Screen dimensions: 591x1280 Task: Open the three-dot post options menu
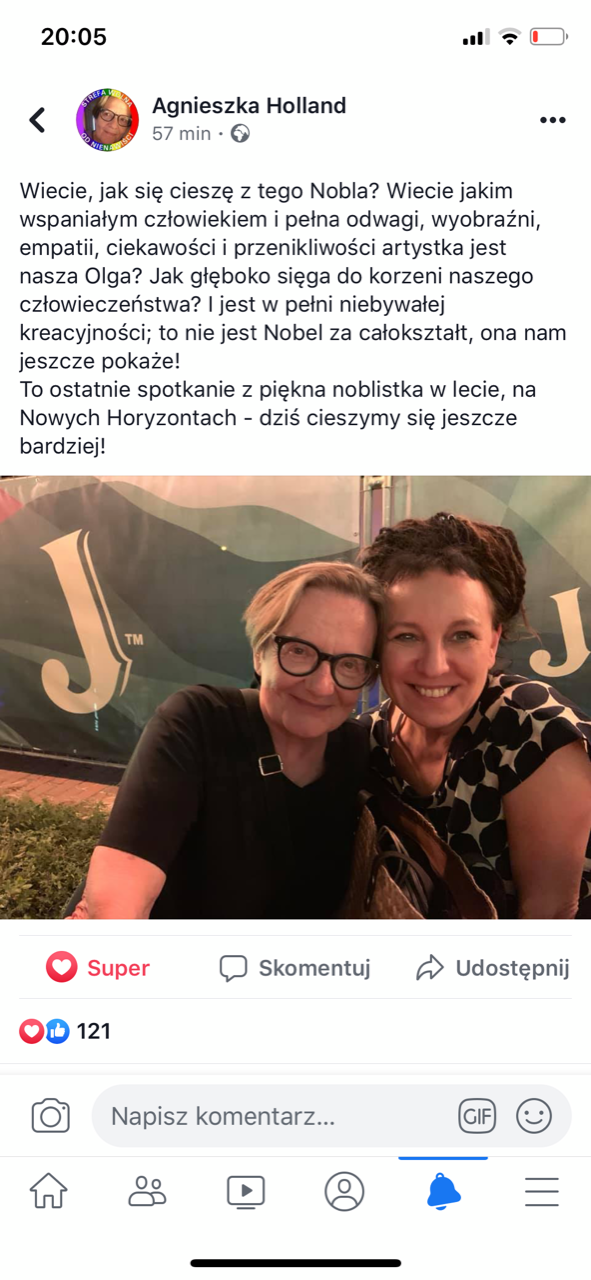[x=552, y=120]
